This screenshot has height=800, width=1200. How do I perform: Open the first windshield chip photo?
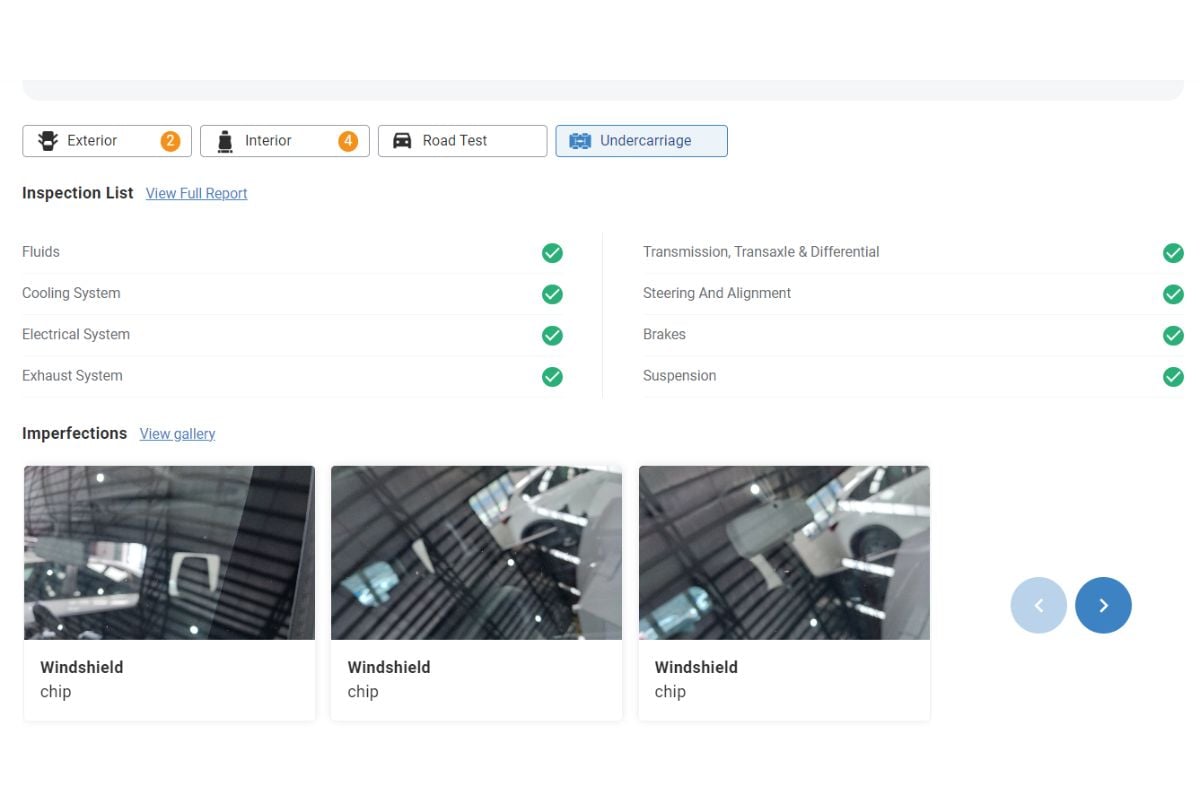pyautogui.click(x=169, y=553)
